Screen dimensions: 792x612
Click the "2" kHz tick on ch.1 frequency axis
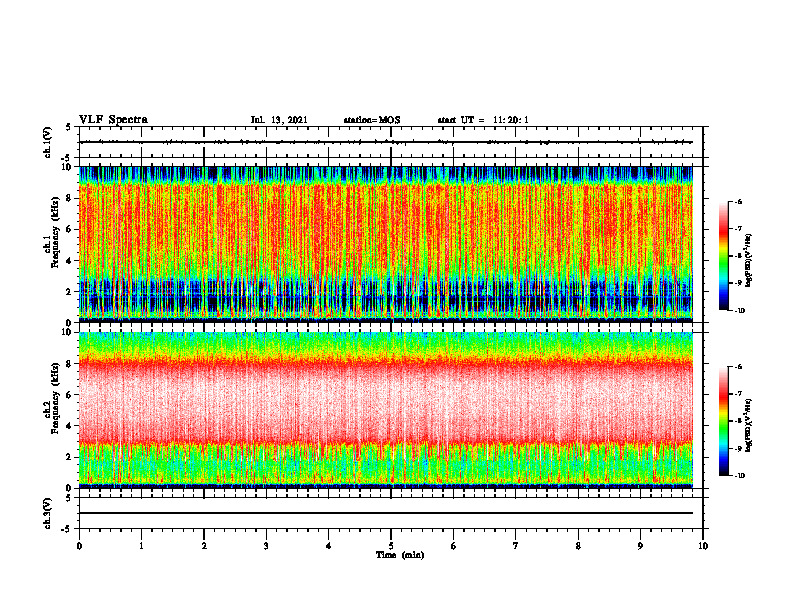click(70, 291)
